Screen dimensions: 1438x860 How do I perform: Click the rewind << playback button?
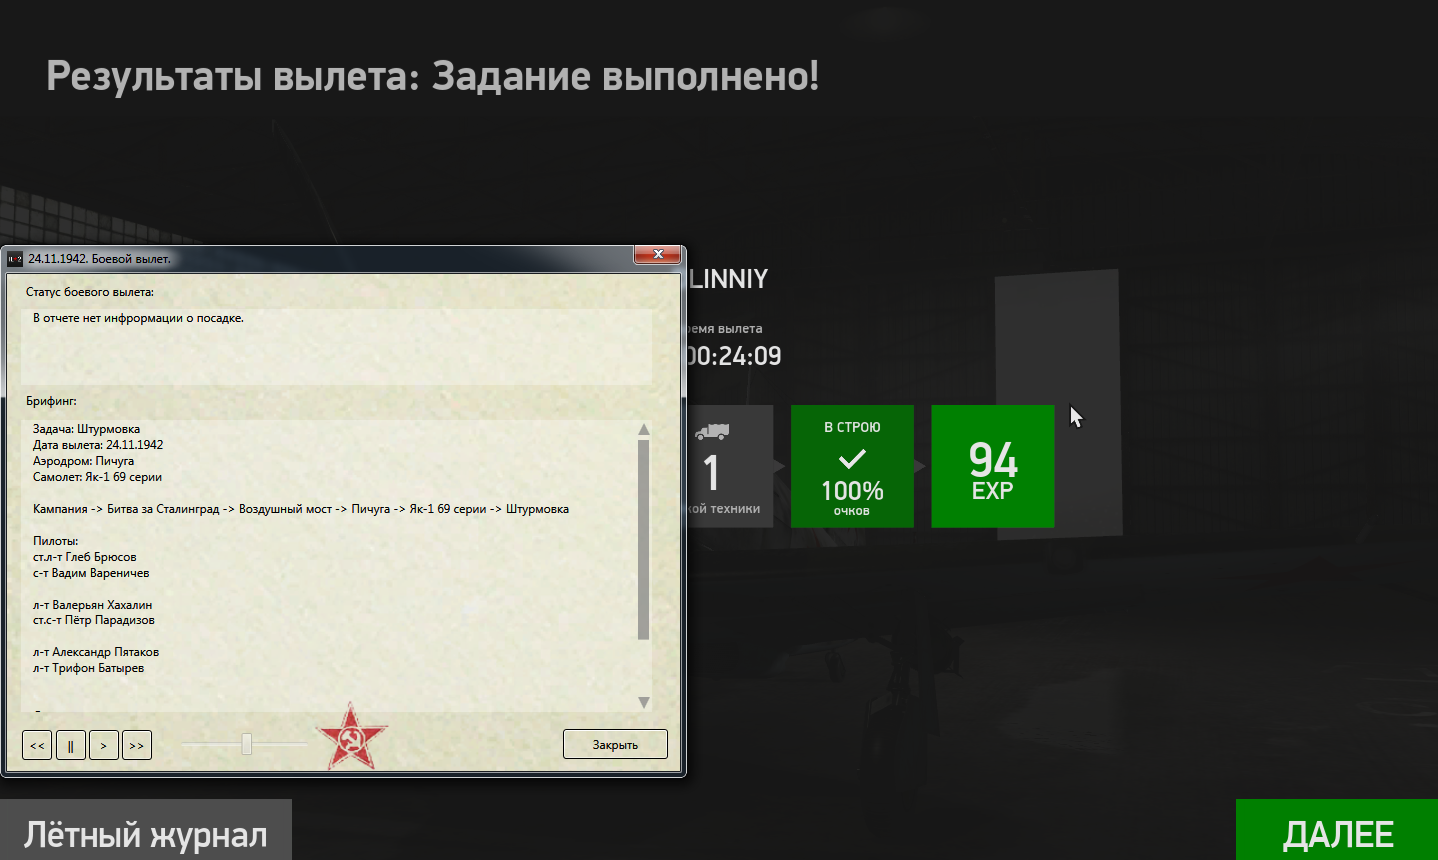pos(37,745)
